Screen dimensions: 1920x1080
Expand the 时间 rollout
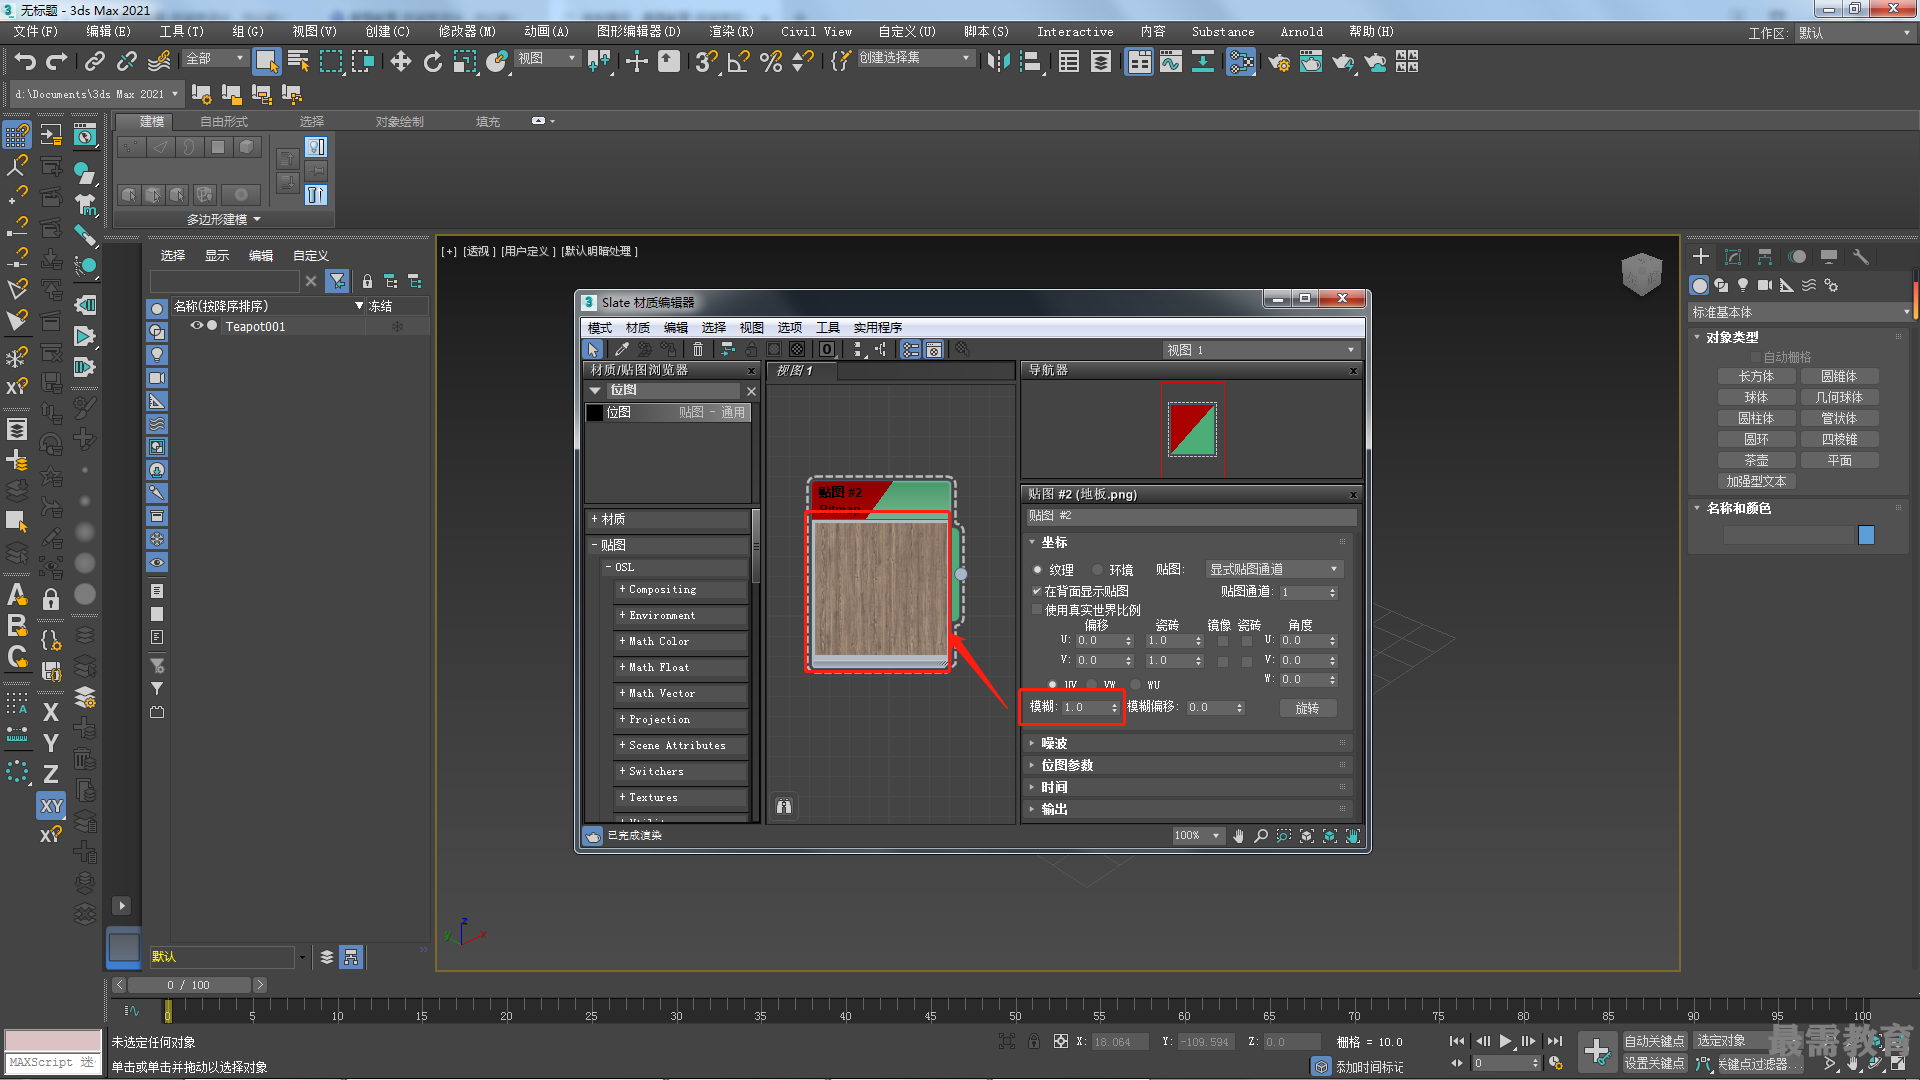(x=1190, y=787)
